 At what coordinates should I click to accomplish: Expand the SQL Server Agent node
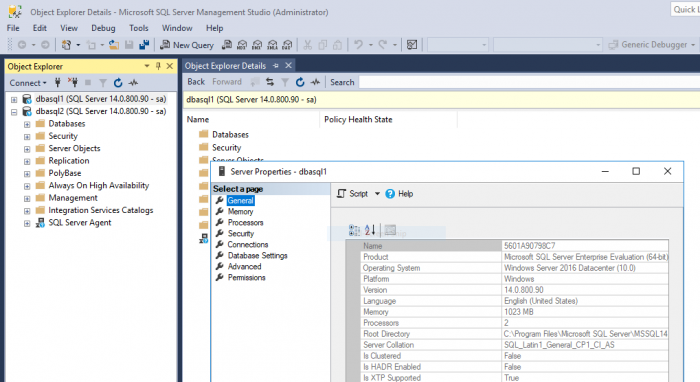point(27,224)
